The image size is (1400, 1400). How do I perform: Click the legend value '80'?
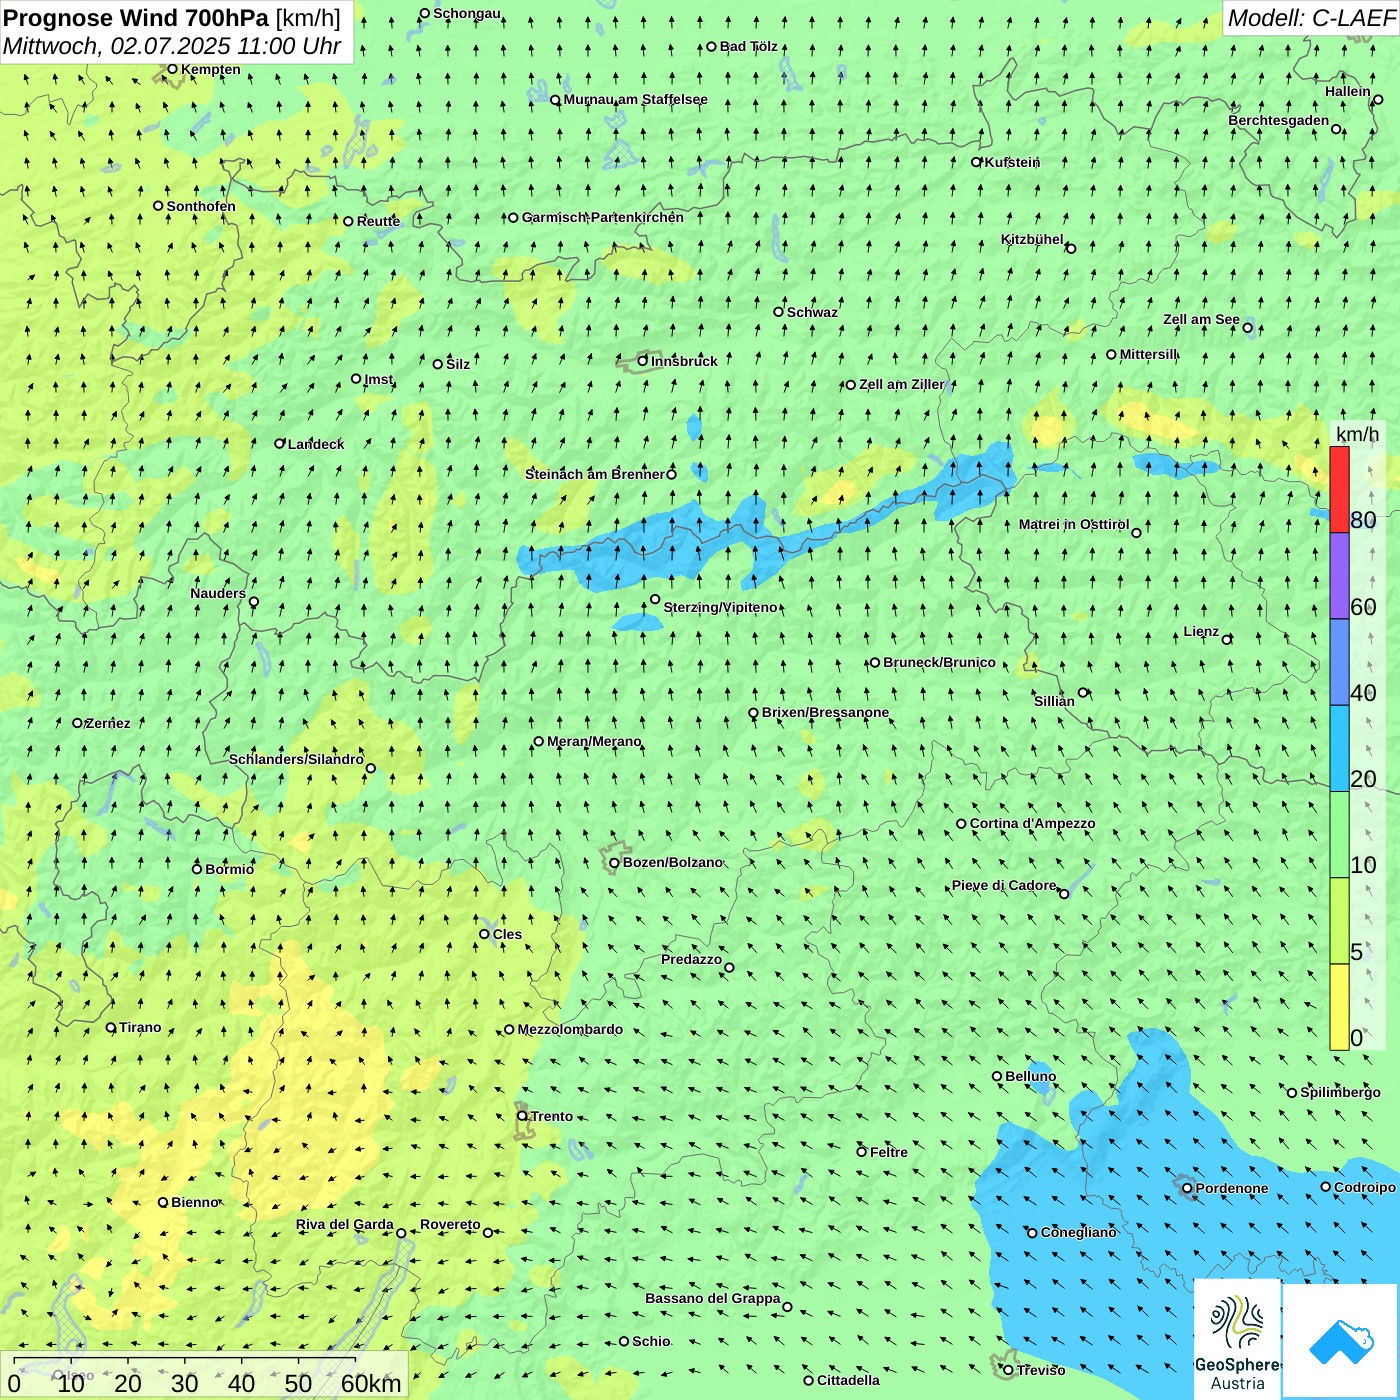click(x=1363, y=520)
